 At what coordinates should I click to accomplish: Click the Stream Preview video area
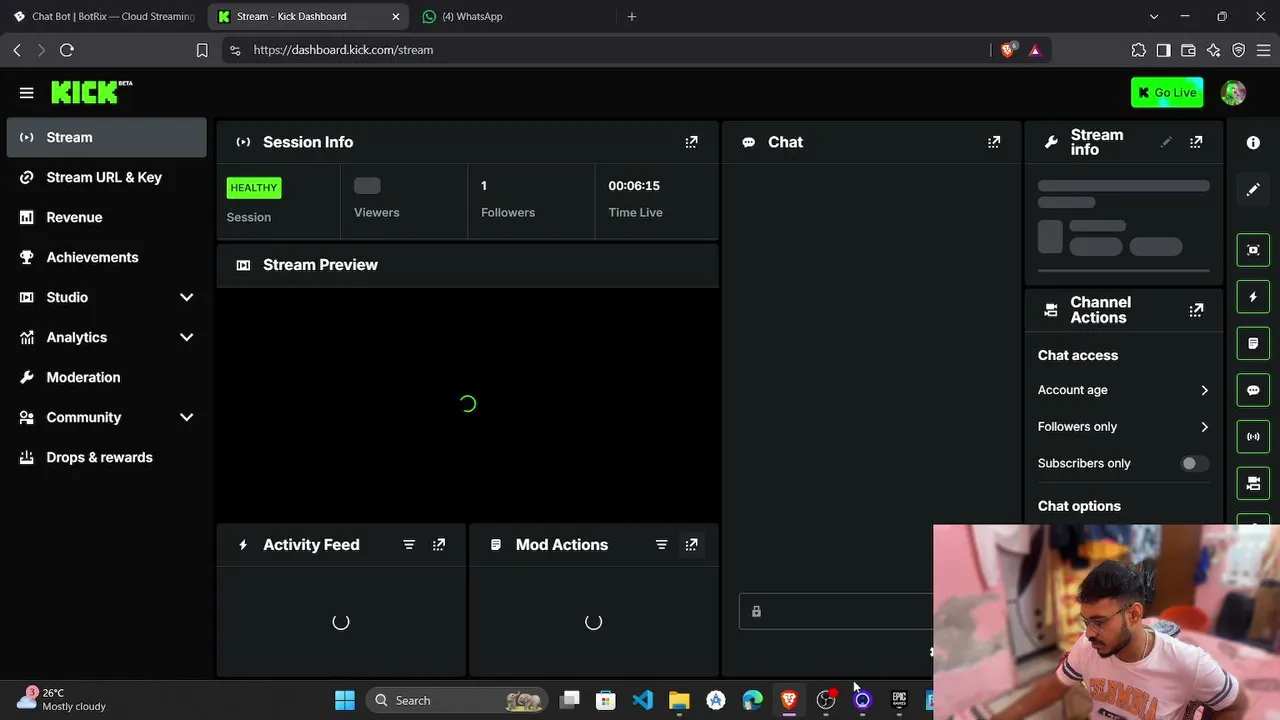click(x=468, y=404)
